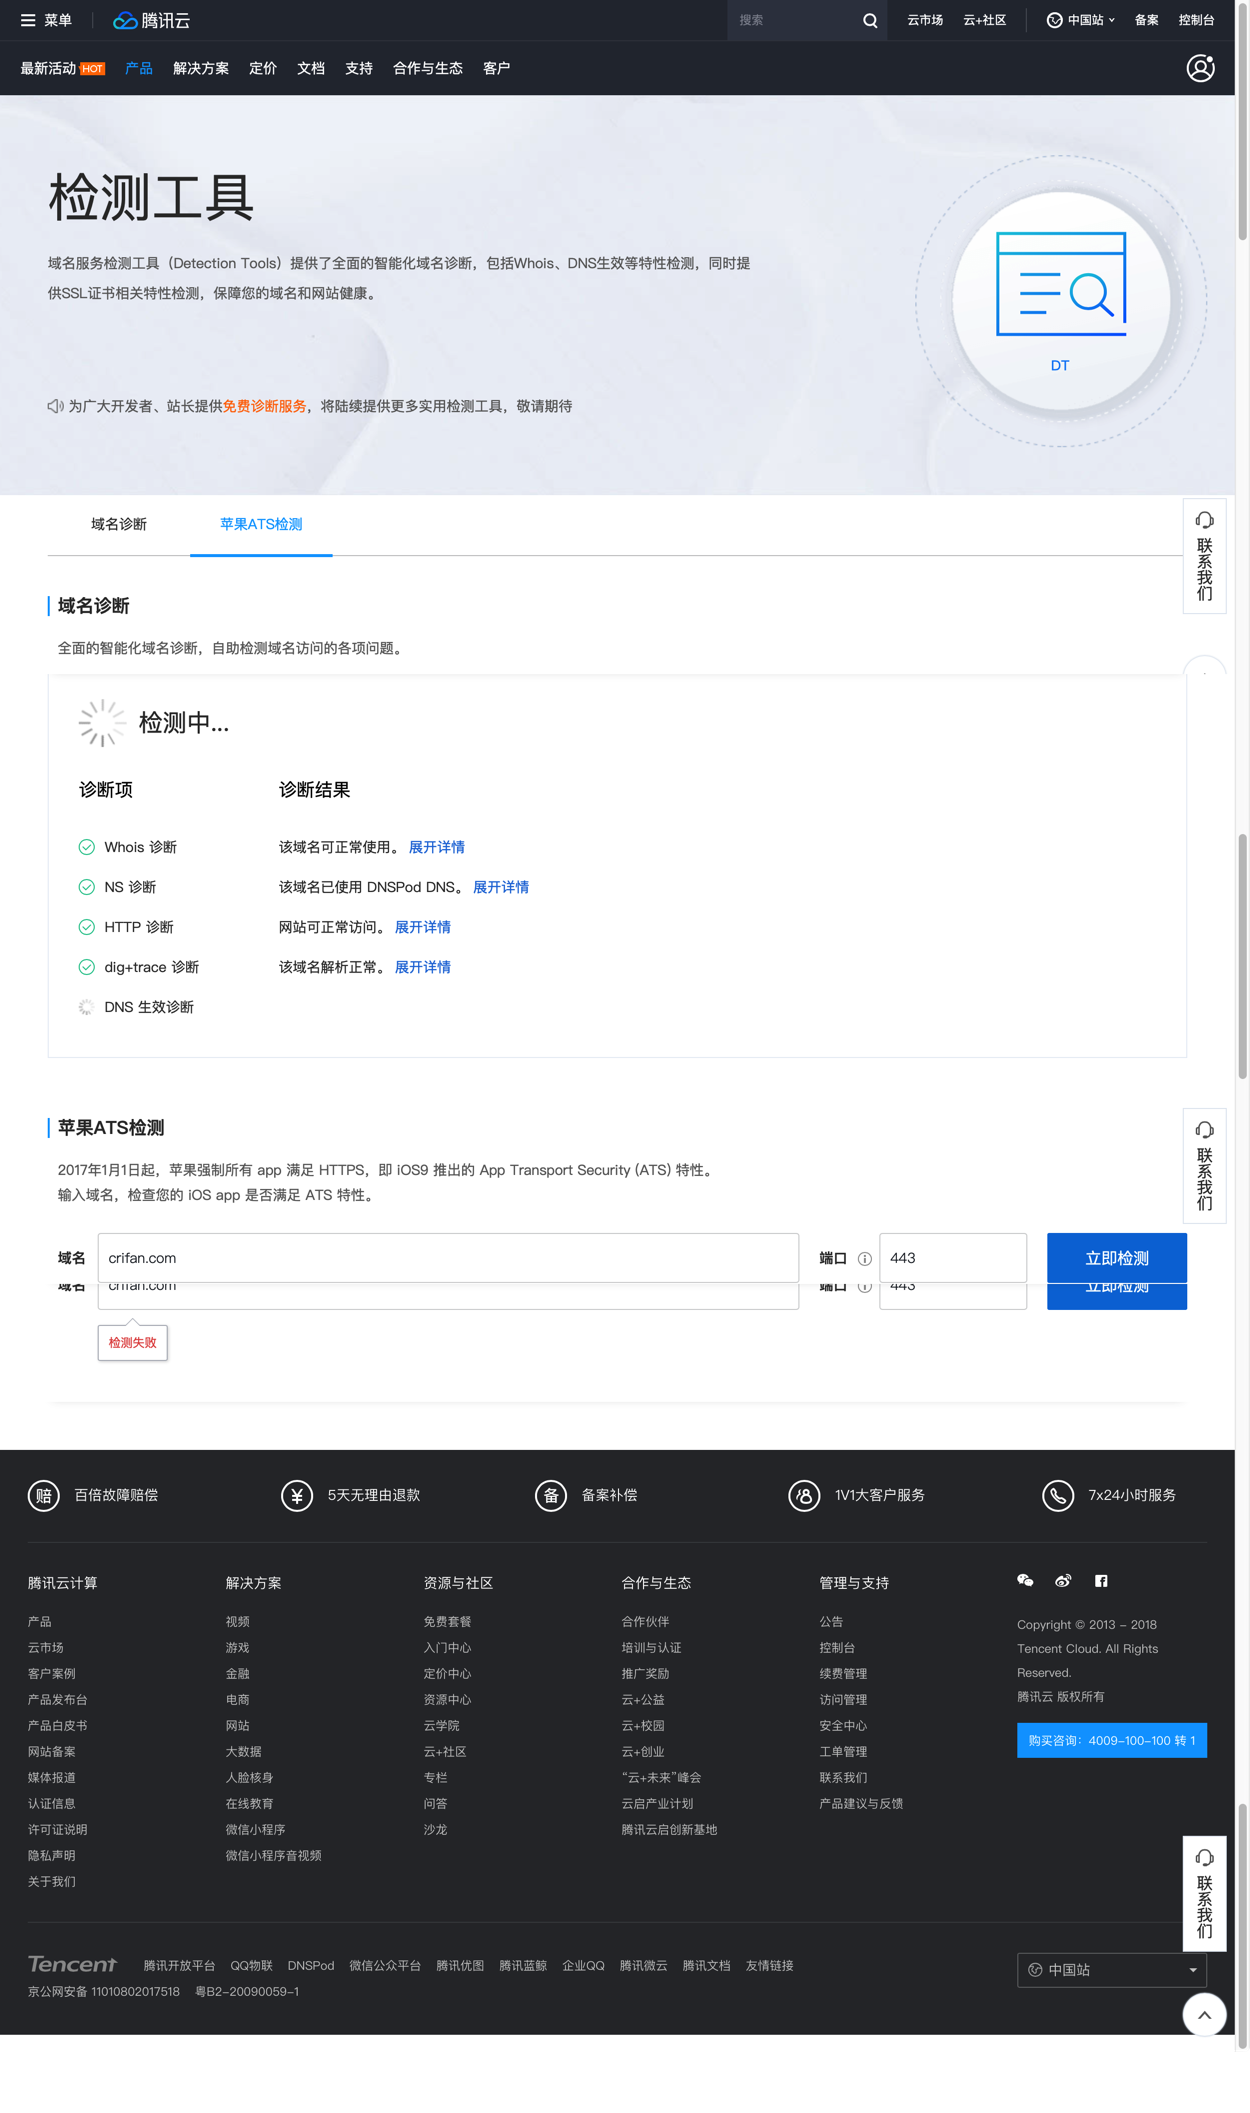Click the 备案补偿 icon
Image resolution: width=1250 pixels, height=2113 pixels.
(x=551, y=1495)
